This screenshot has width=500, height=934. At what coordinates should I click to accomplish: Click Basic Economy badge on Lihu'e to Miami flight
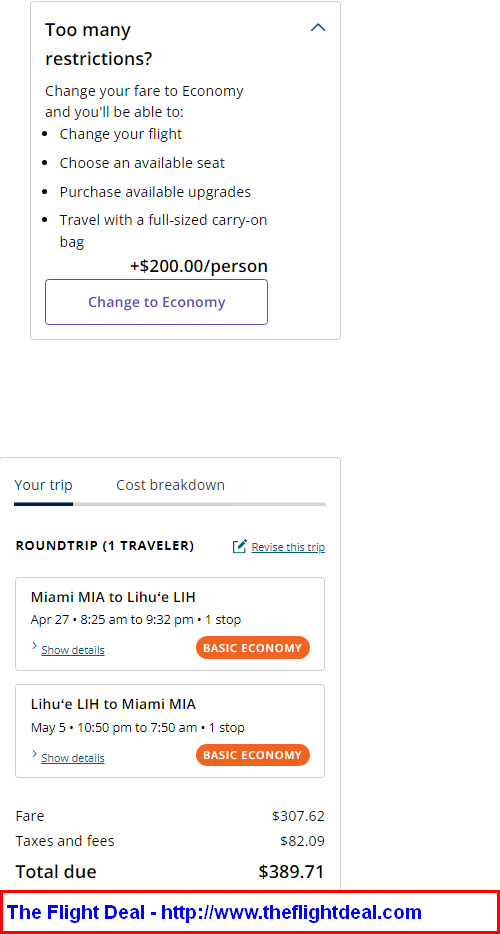point(253,755)
